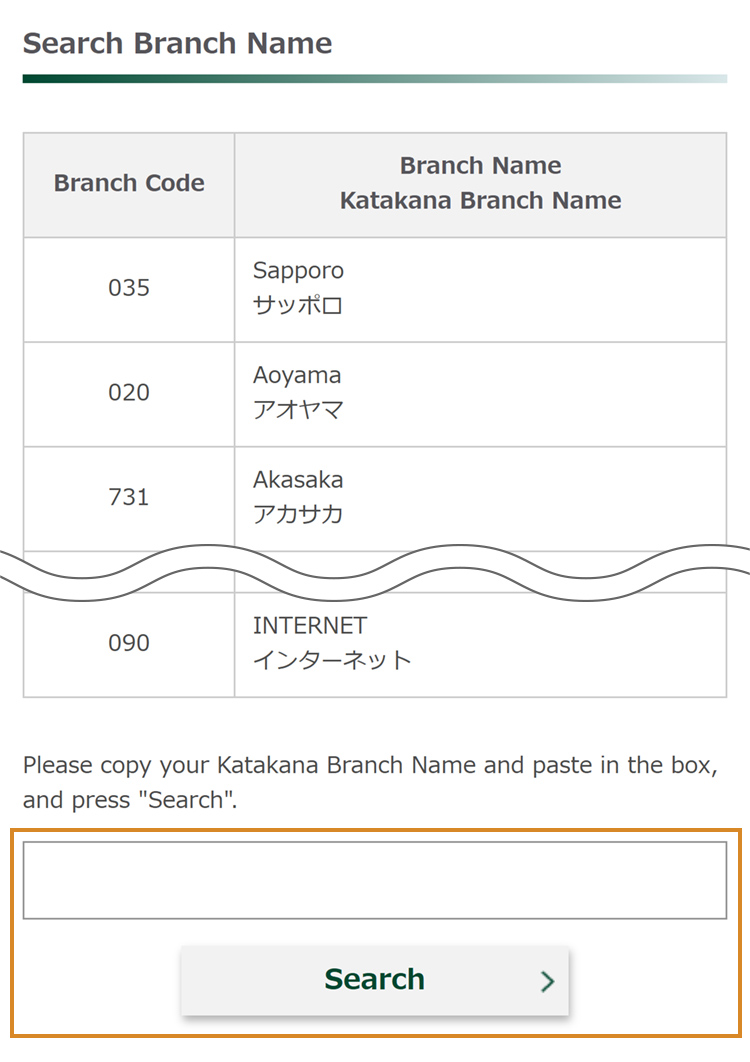Select branch code 035 cell
Image resolution: width=750 pixels, height=1062 pixels.
click(129, 289)
